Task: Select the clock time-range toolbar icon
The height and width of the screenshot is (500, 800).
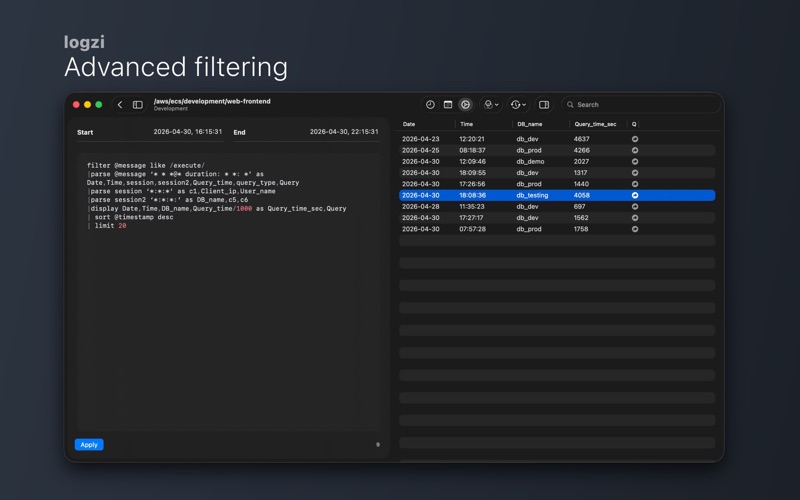Action: coord(430,105)
